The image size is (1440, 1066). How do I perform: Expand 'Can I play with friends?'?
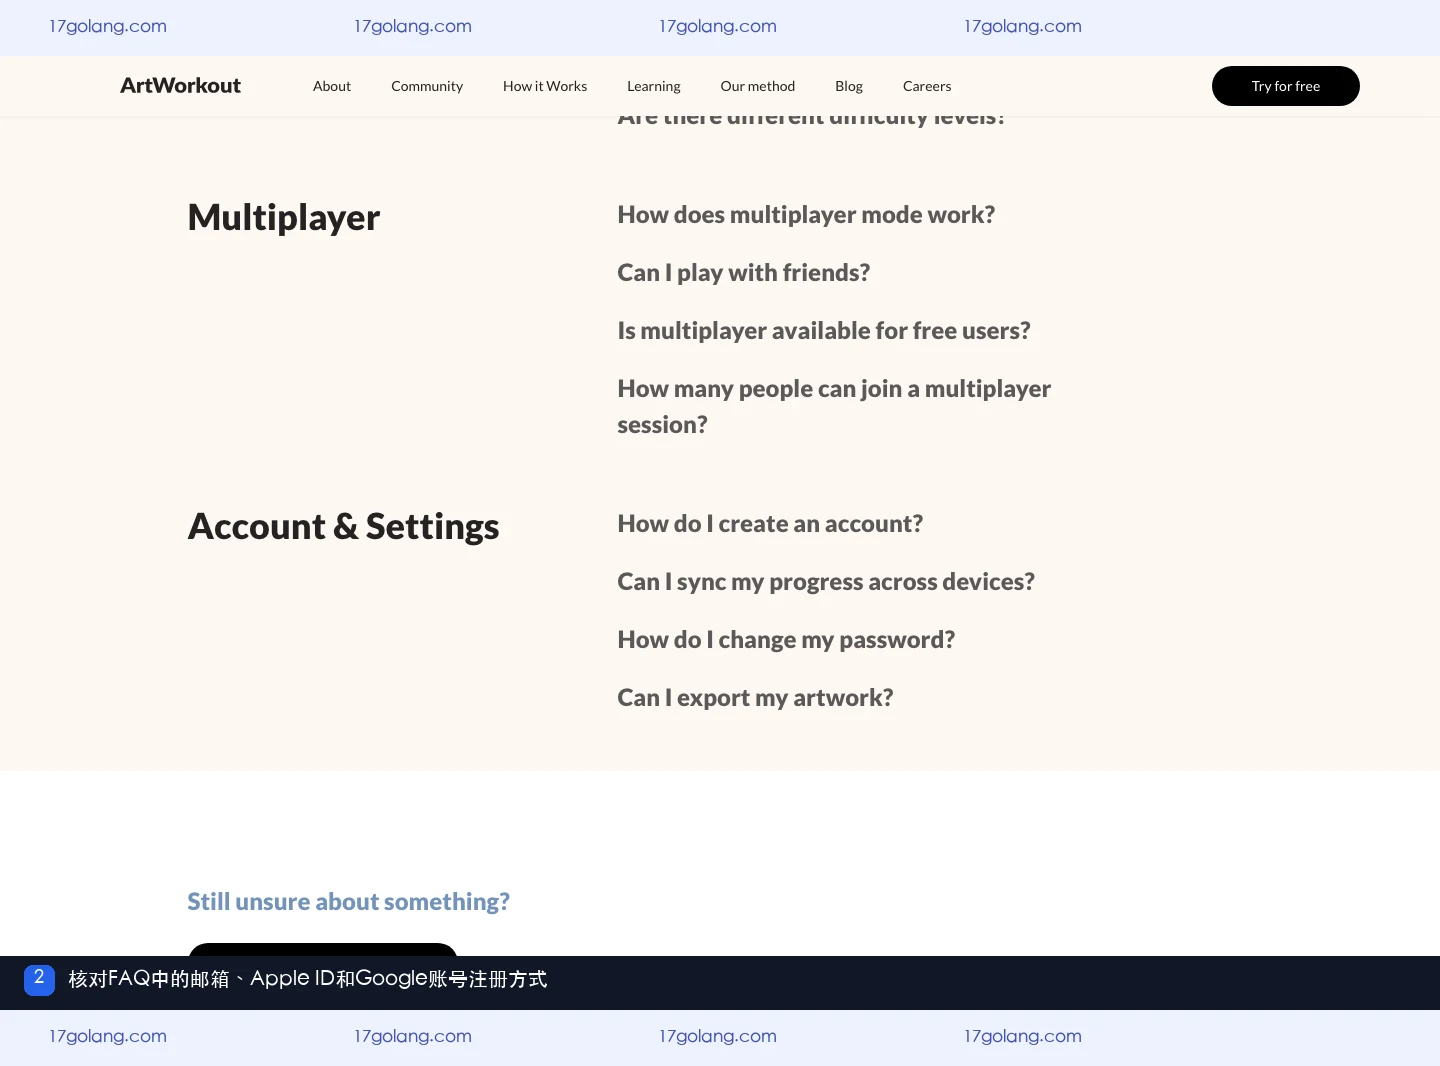pos(744,273)
